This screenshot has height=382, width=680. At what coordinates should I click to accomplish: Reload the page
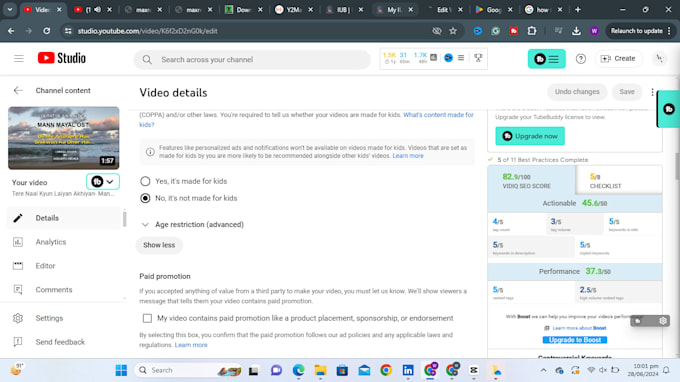tap(46, 31)
